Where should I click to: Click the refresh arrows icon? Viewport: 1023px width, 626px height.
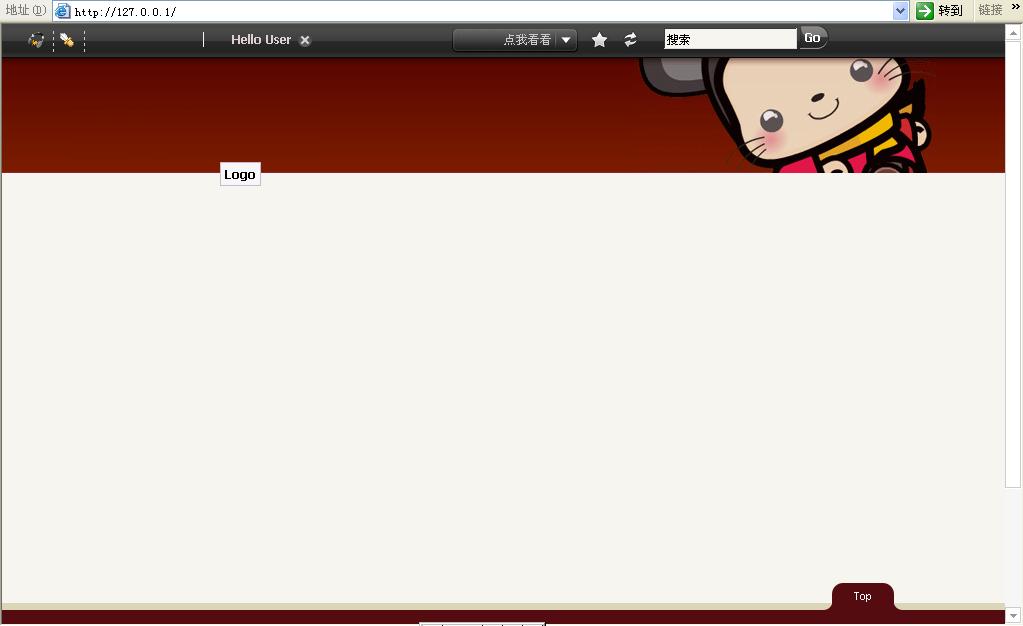coord(630,40)
